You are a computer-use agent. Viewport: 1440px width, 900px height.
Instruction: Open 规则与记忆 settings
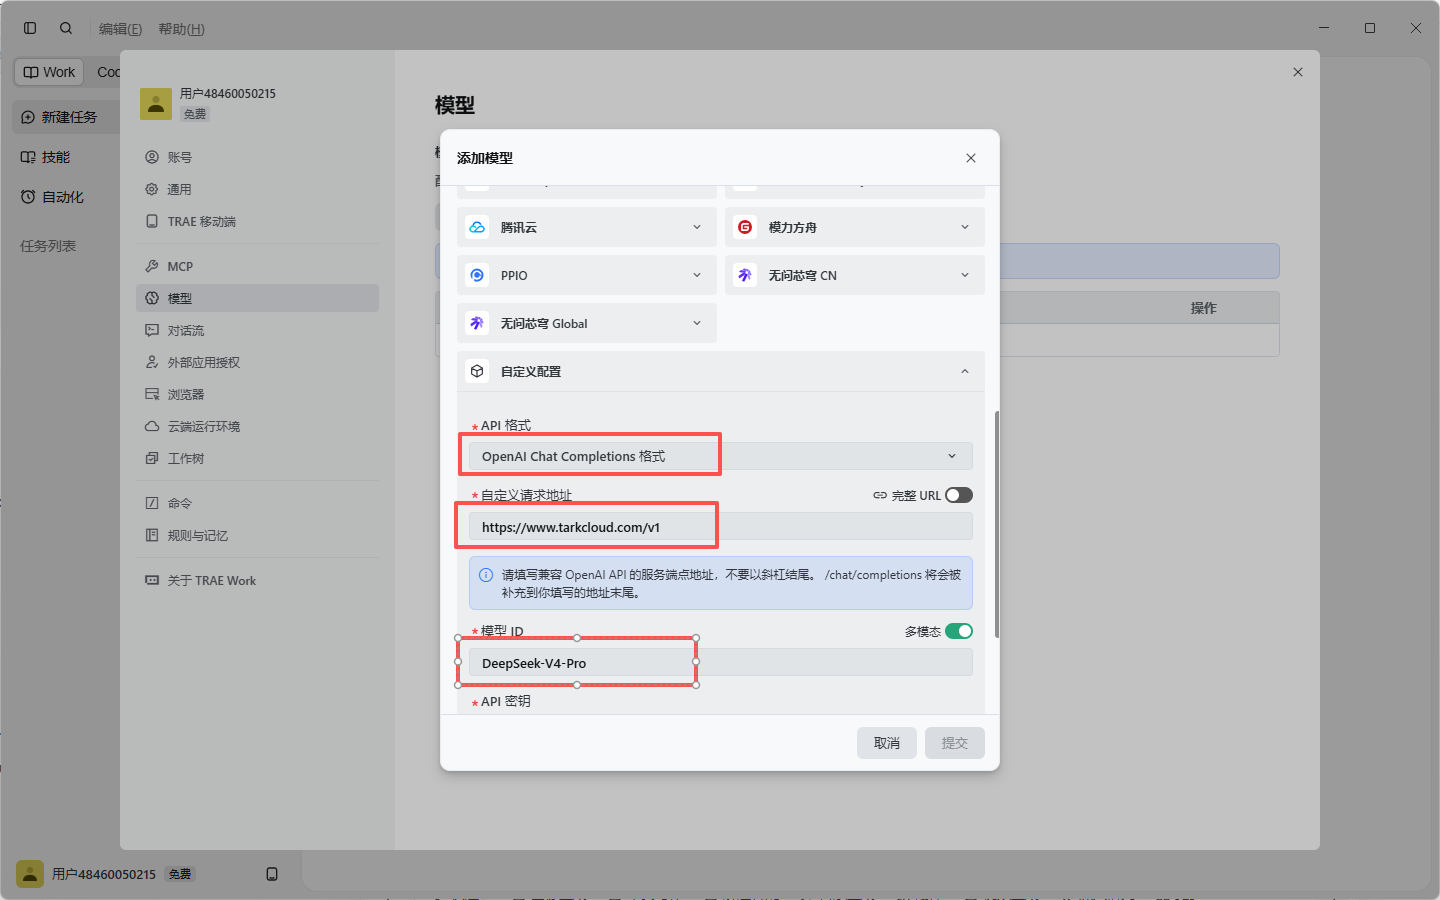(257, 535)
